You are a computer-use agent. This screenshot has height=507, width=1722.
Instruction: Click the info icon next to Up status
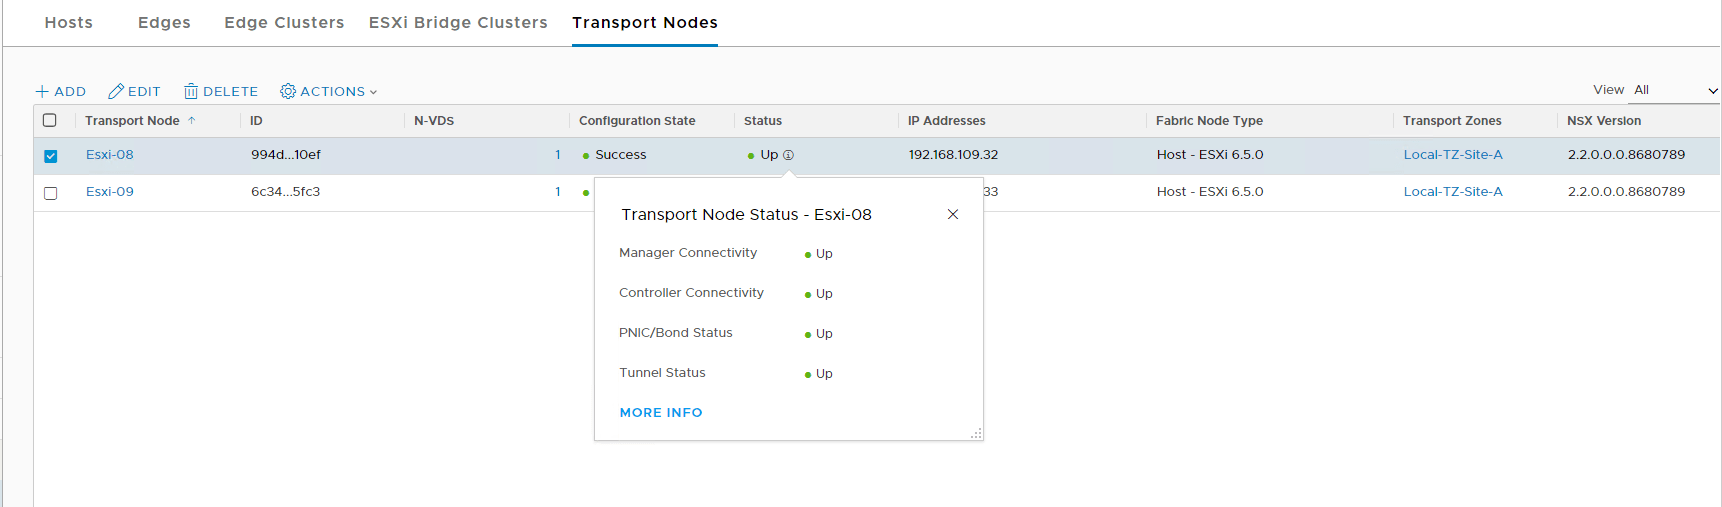[788, 155]
